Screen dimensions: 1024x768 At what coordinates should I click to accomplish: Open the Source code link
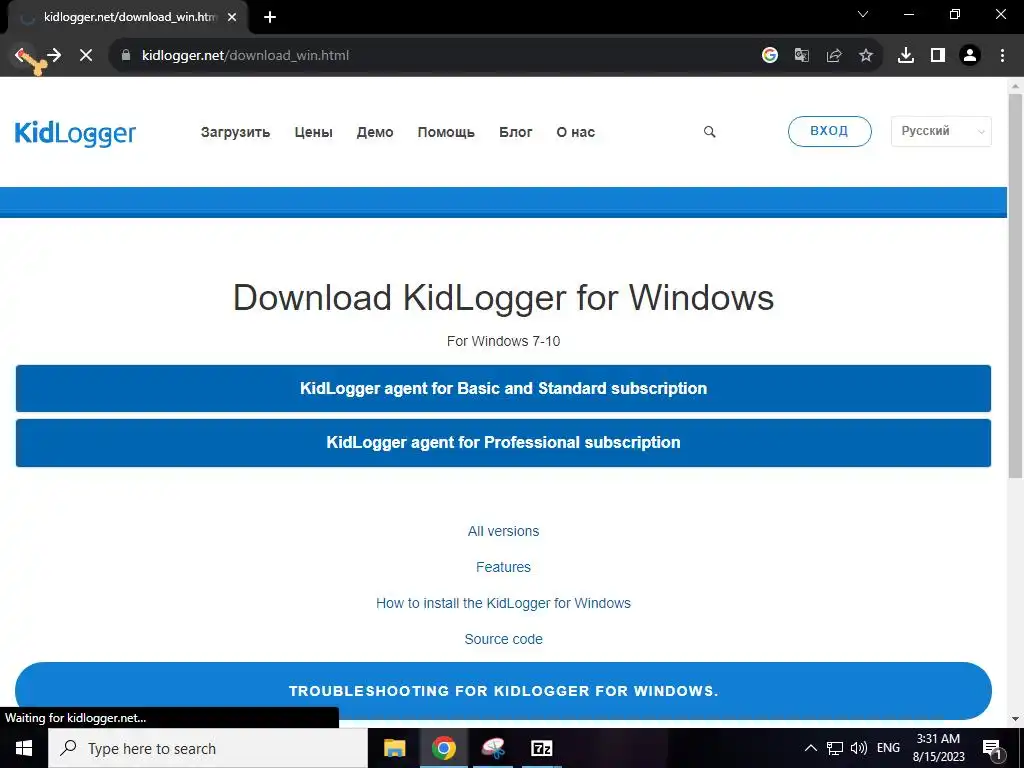point(504,639)
